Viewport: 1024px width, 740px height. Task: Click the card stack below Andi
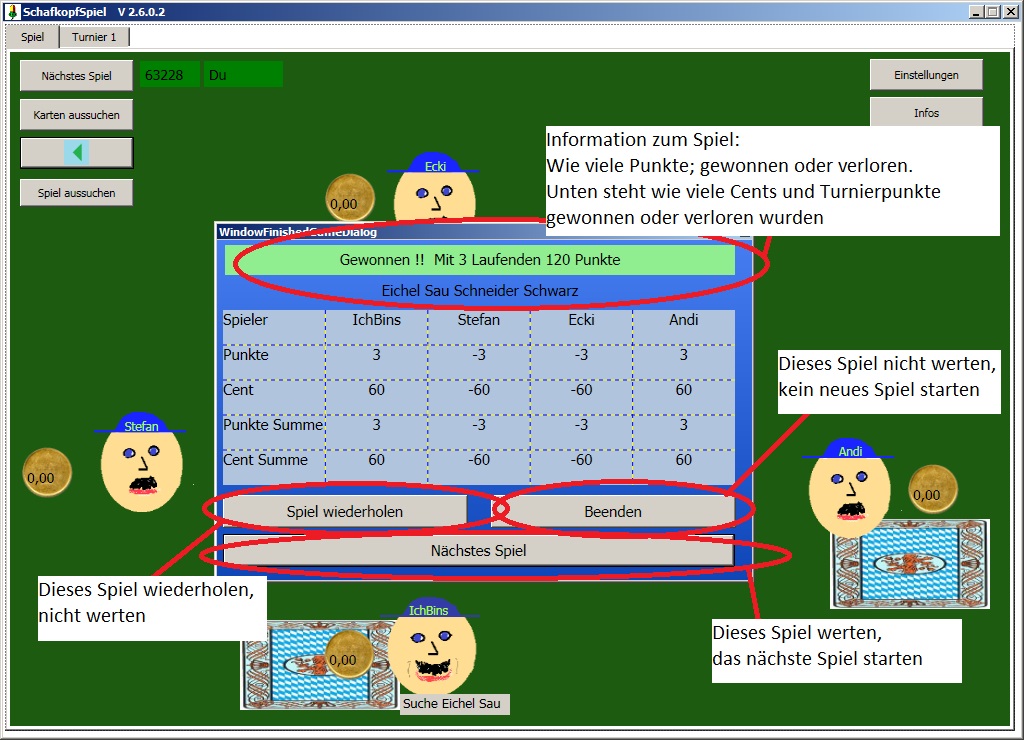909,564
